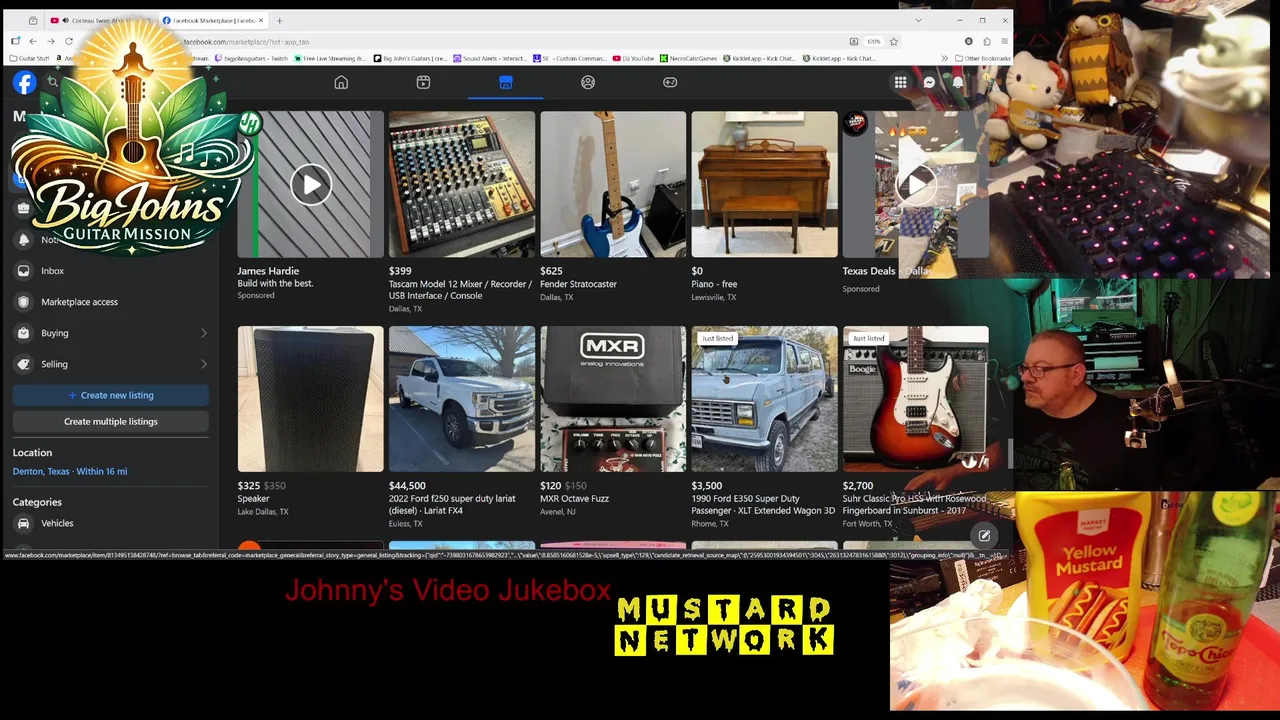Open the Suhr Classic Pro guitar photo
The width and height of the screenshot is (1280, 720).
pyautogui.click(x=916, y=399)
